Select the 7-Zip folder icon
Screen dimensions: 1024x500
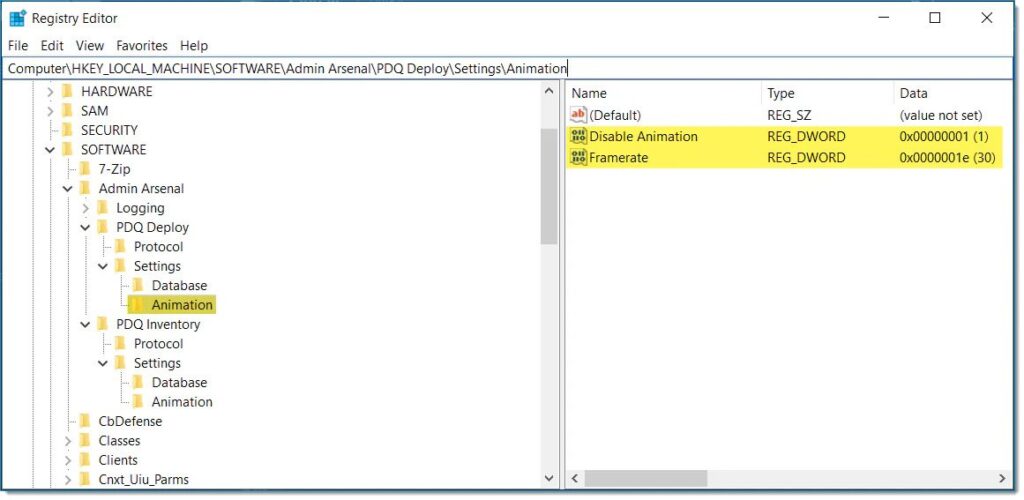click(x=85, y=169)
